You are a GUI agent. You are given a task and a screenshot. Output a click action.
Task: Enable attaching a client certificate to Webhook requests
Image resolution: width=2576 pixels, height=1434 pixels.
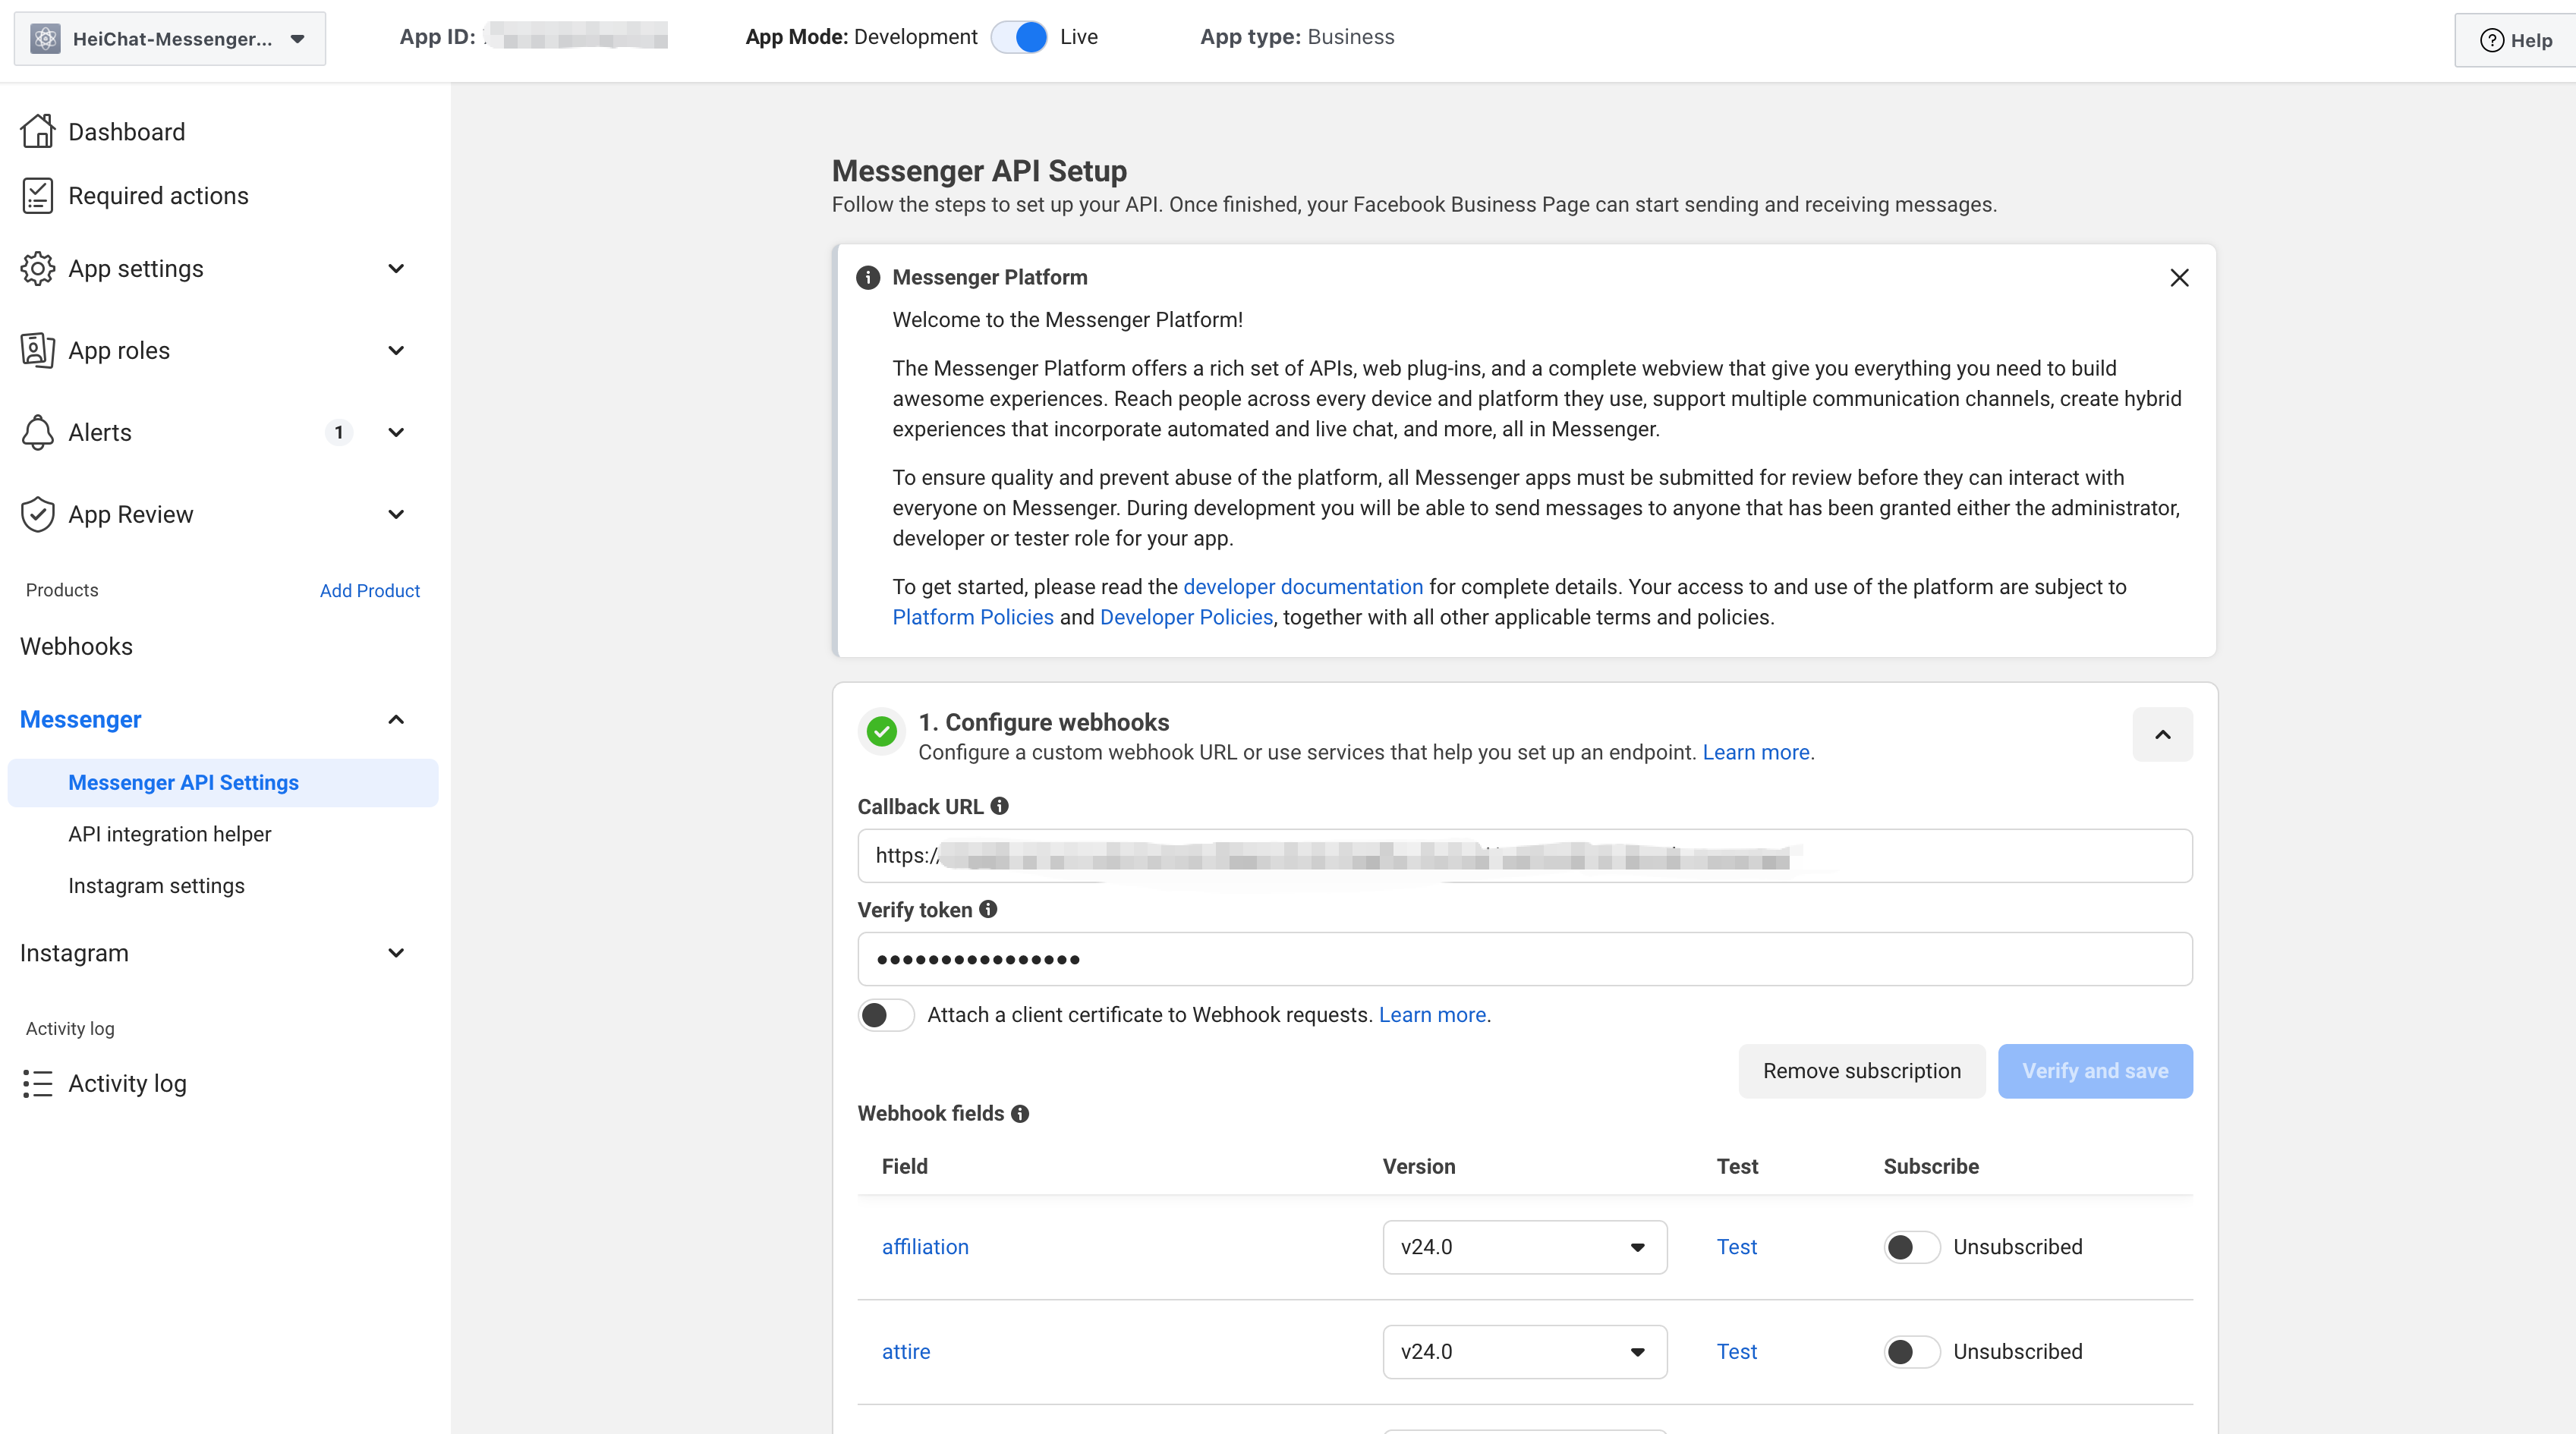[x=885, y=1014]
